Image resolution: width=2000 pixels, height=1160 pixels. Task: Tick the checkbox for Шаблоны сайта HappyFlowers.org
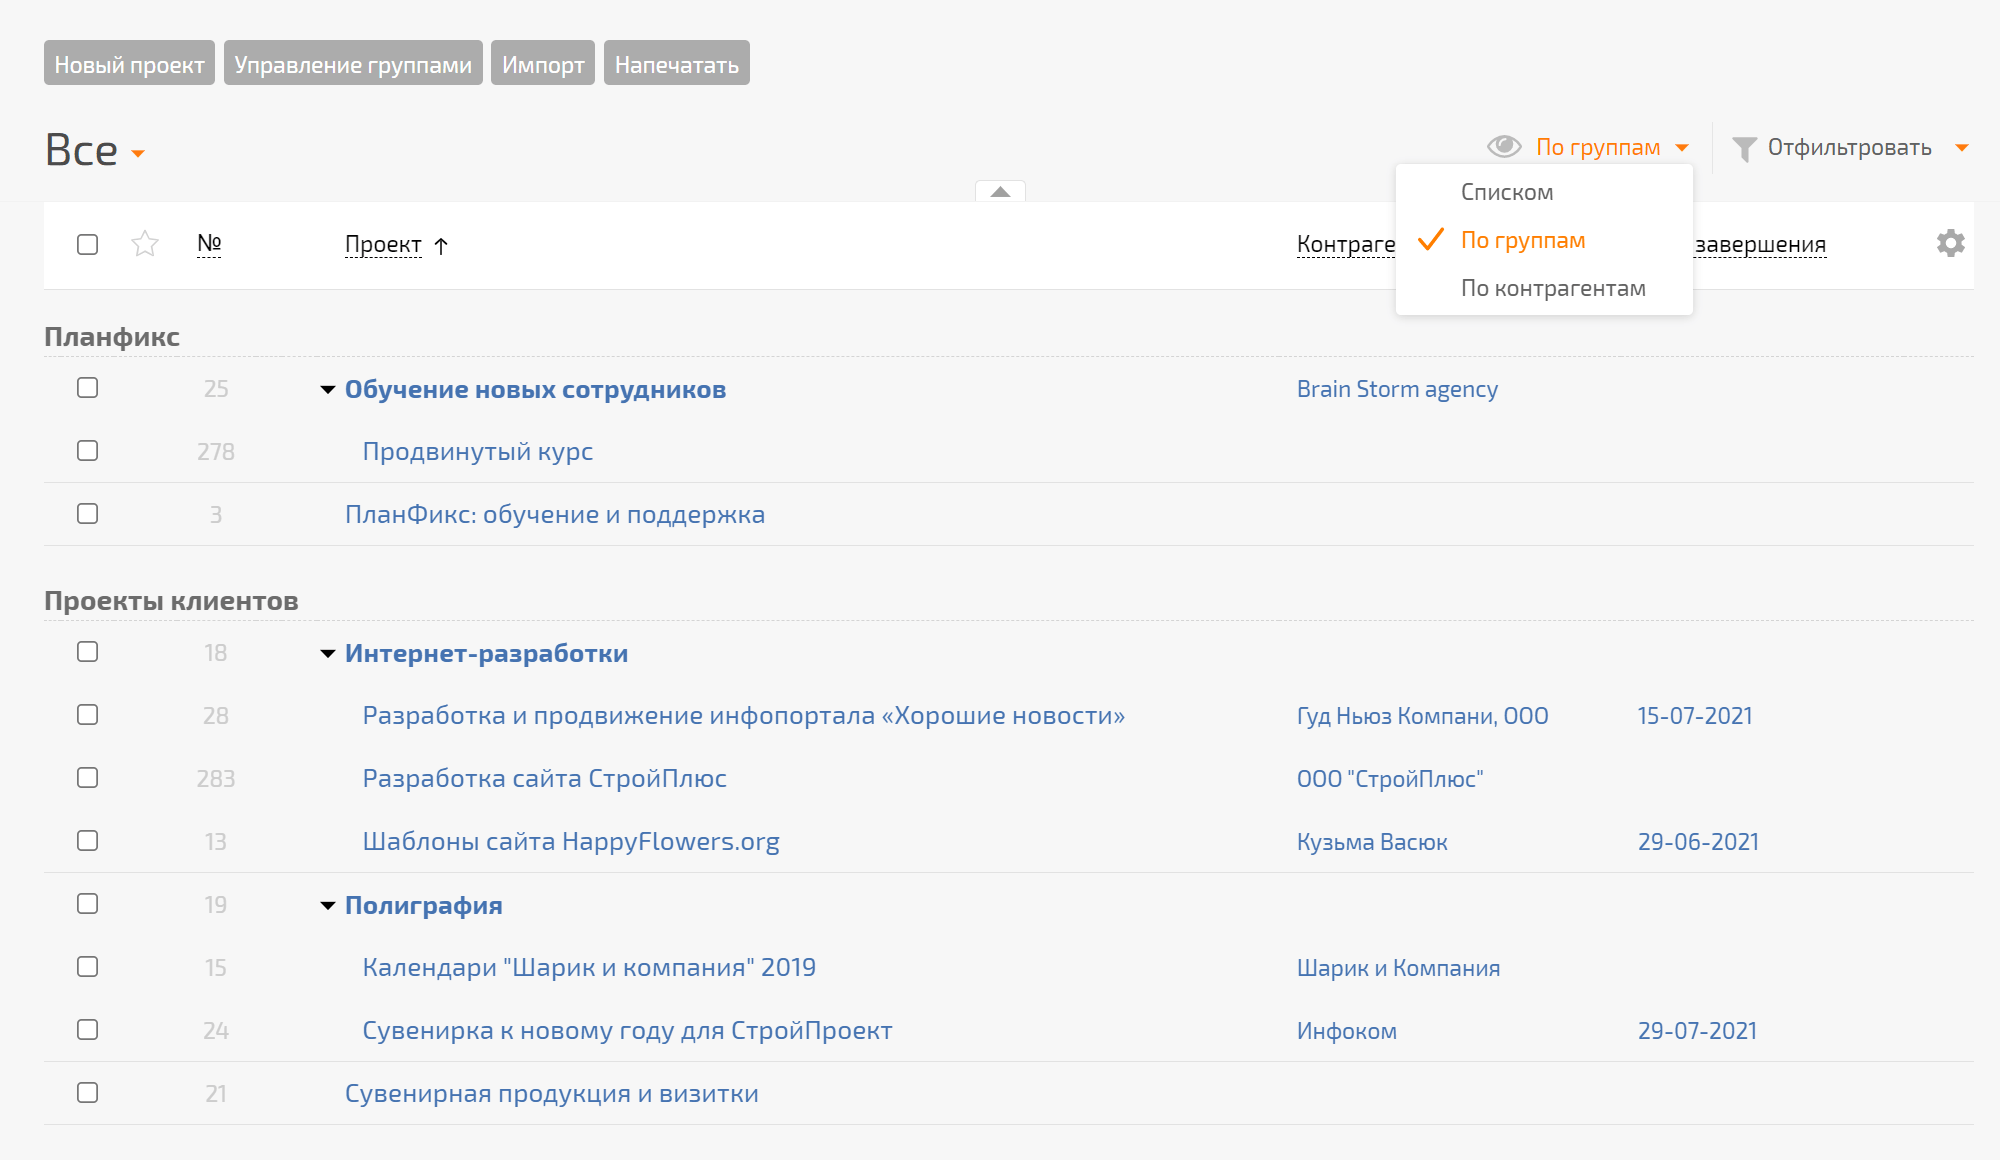[x=88, y=841]
